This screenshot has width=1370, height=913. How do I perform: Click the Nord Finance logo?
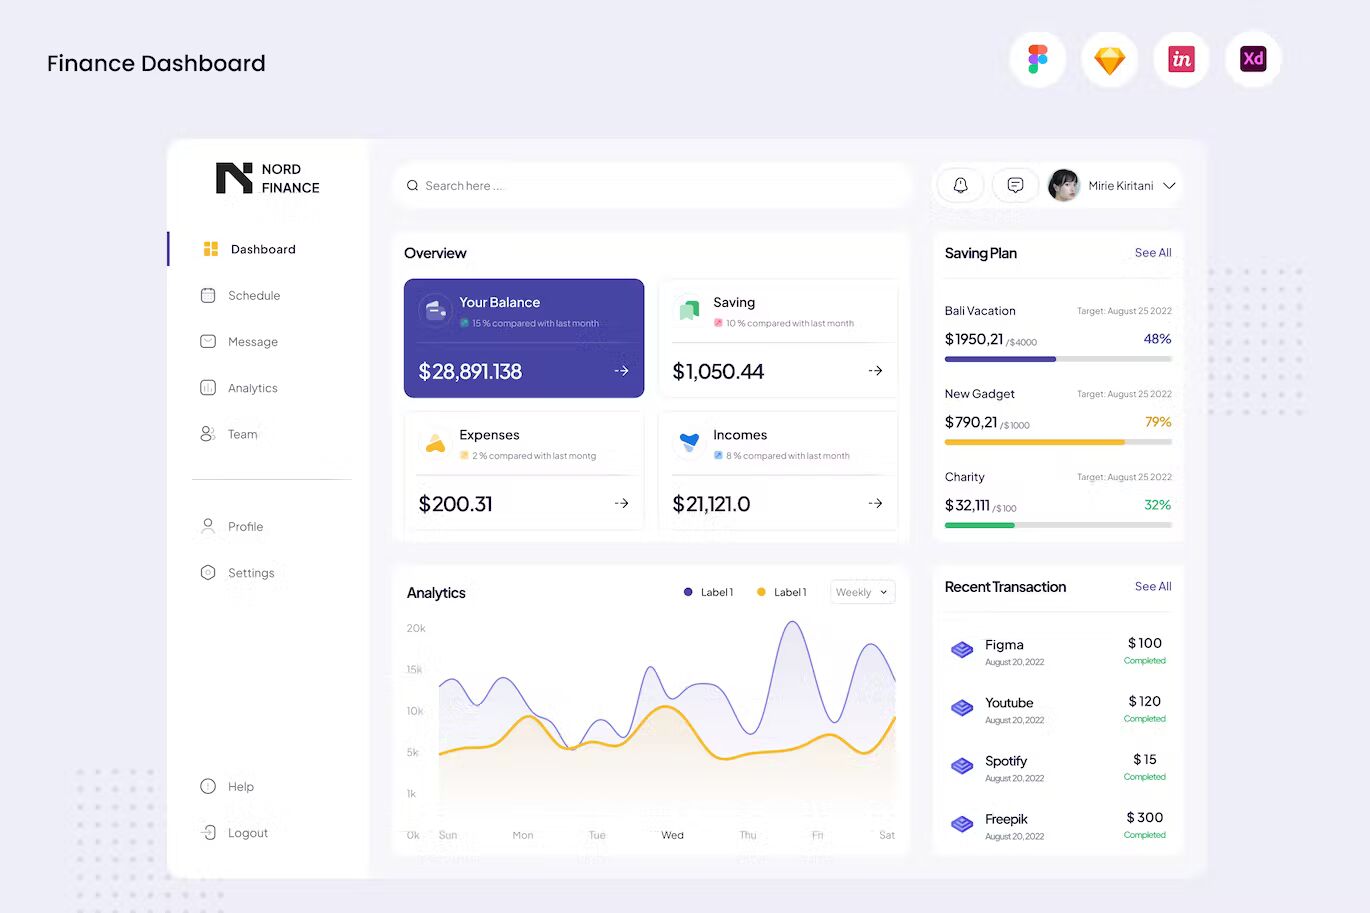267,178
